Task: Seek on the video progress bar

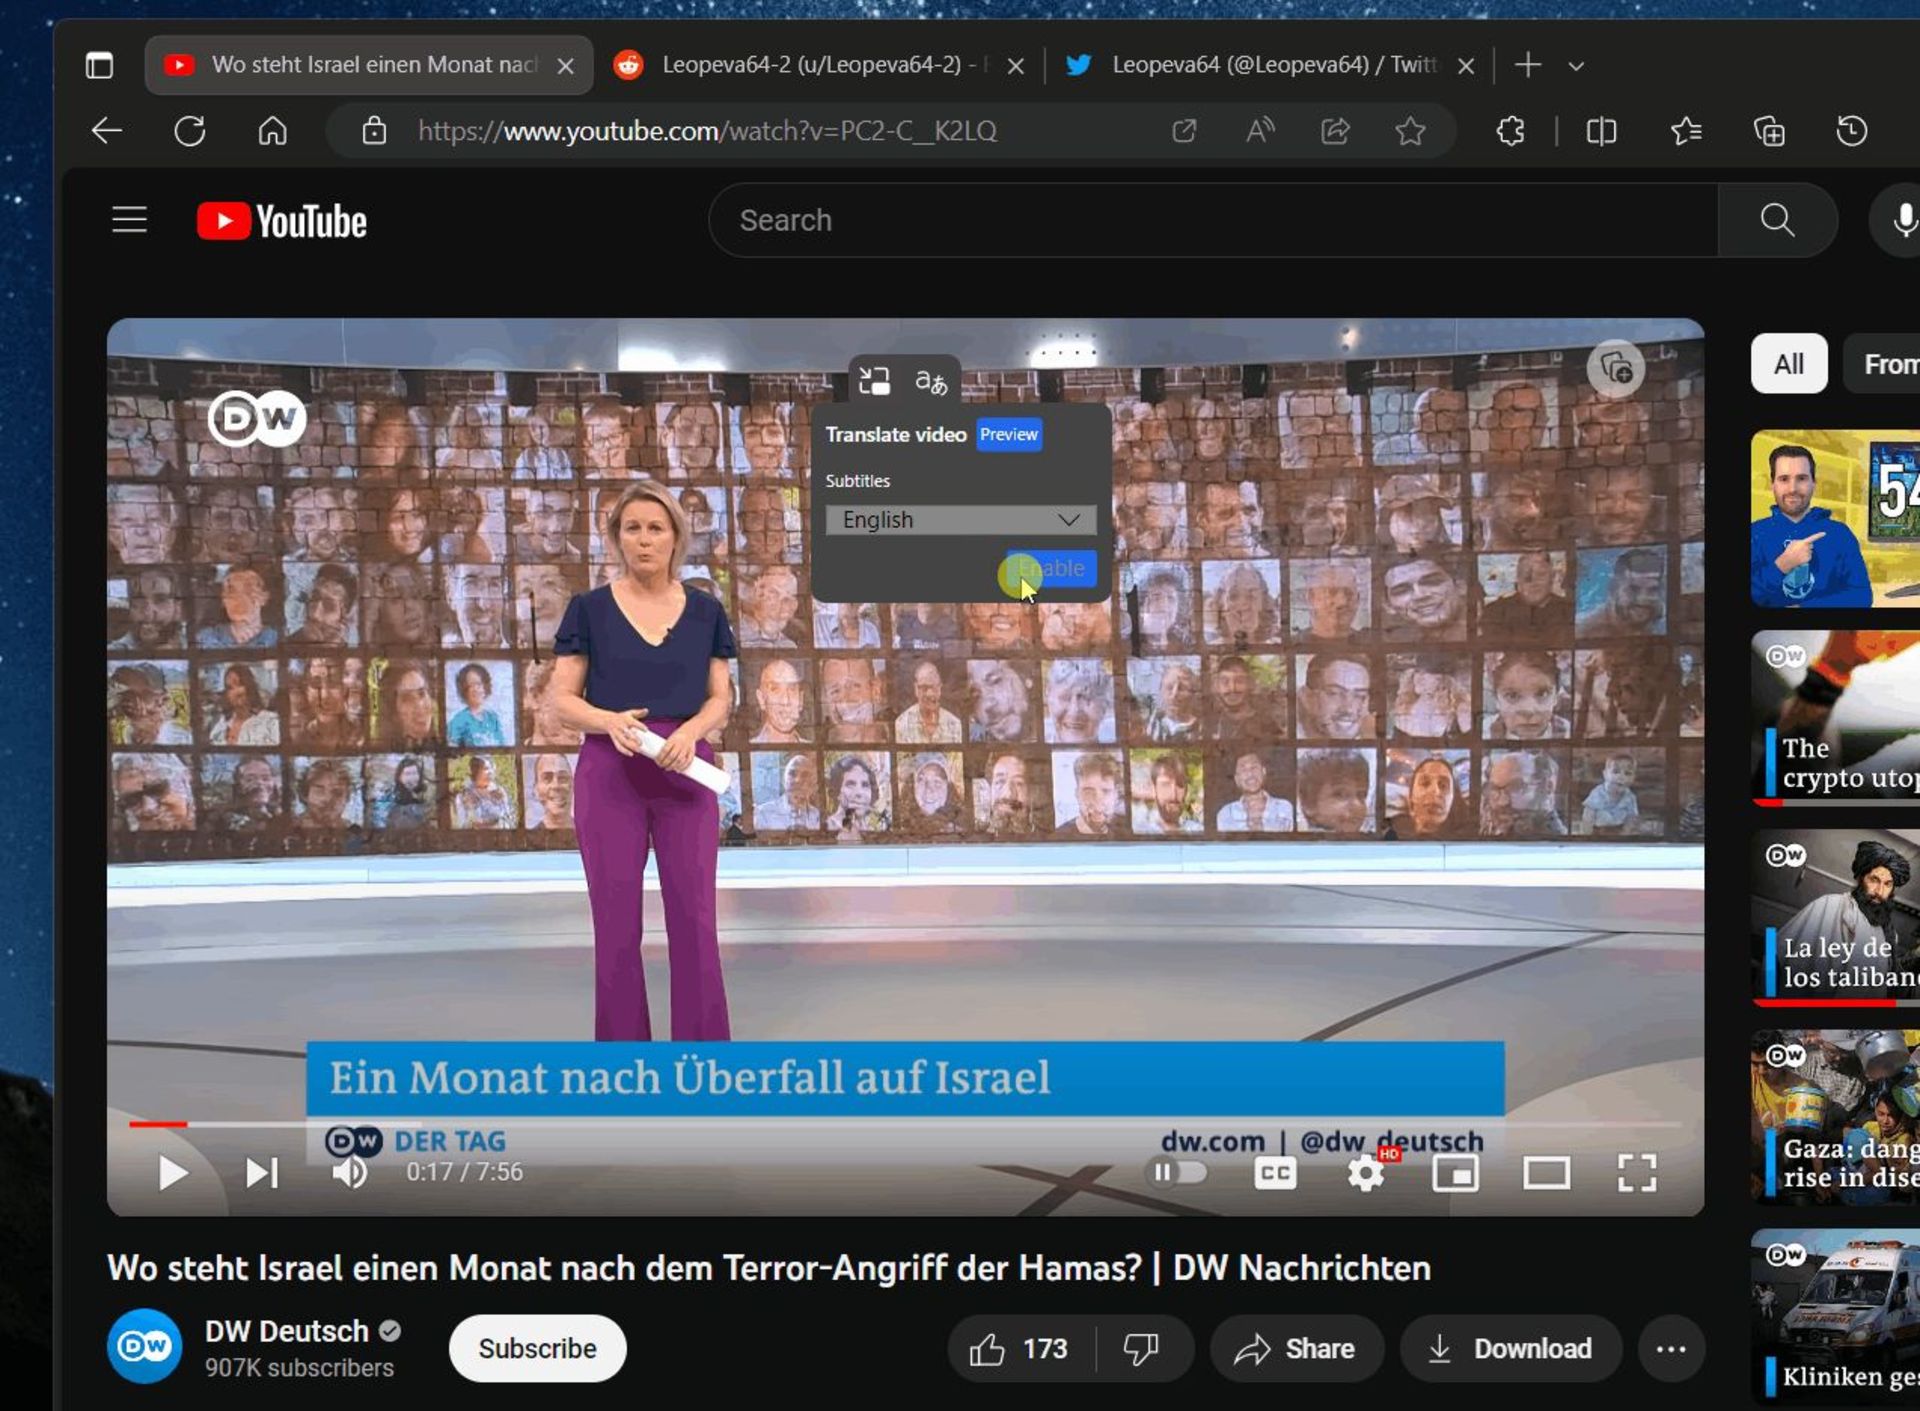Action: [905, 1125]
